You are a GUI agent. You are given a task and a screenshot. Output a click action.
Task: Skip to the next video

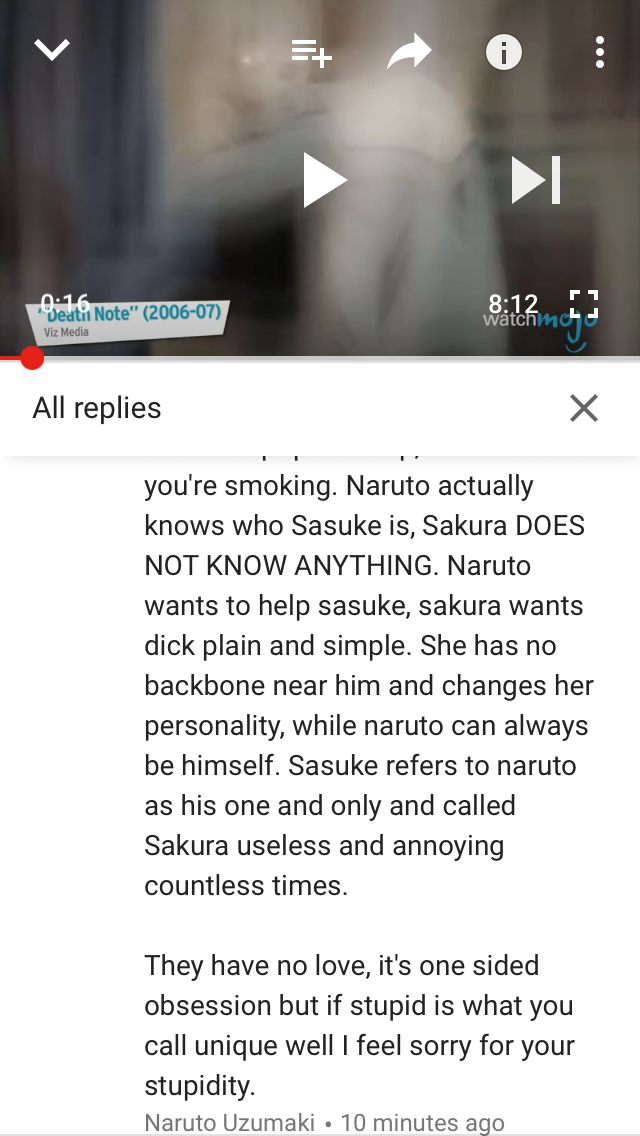[536, 180]
